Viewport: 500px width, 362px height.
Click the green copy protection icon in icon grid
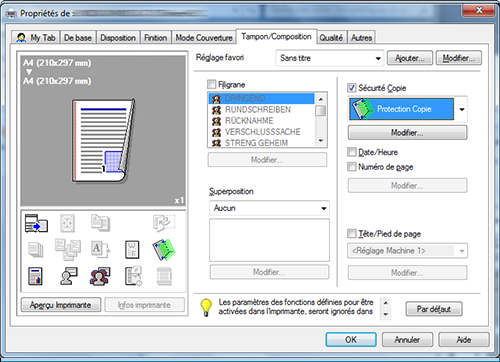point(164,249)
